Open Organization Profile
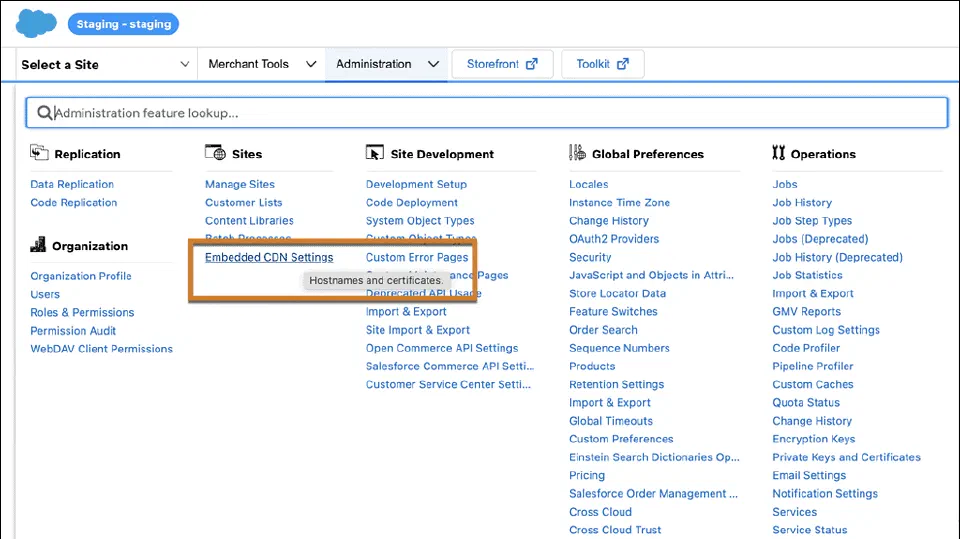This screenshot has height=539, width=960. tap(81, 276)
